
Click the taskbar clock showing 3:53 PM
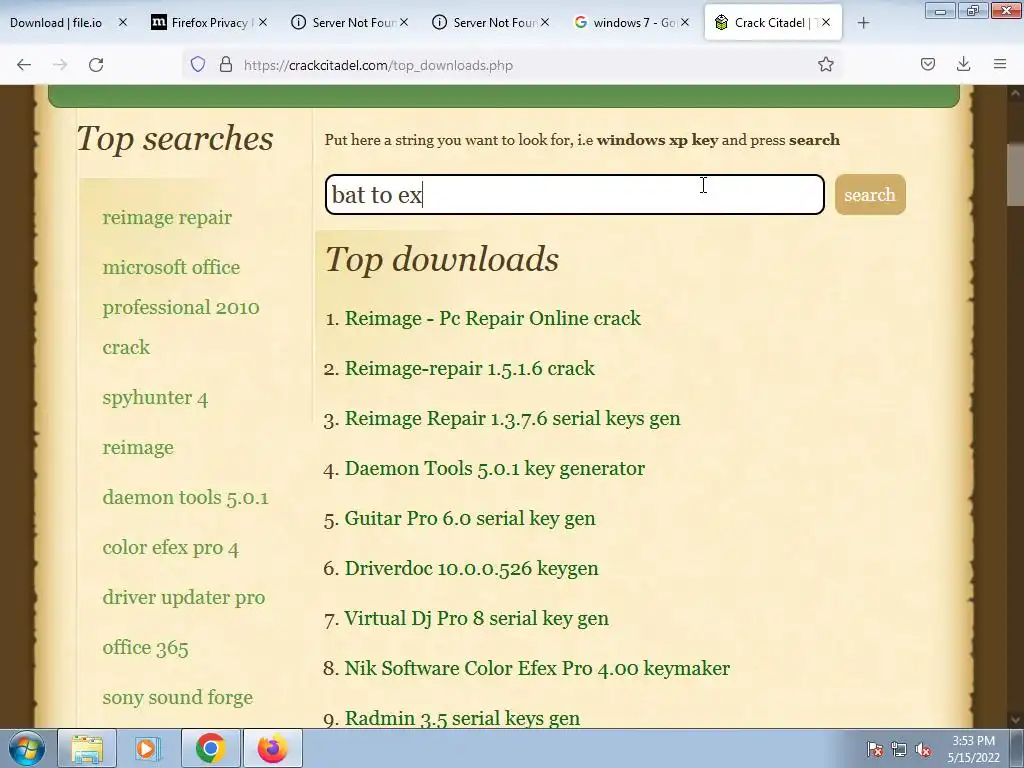[x=974, y=749]
